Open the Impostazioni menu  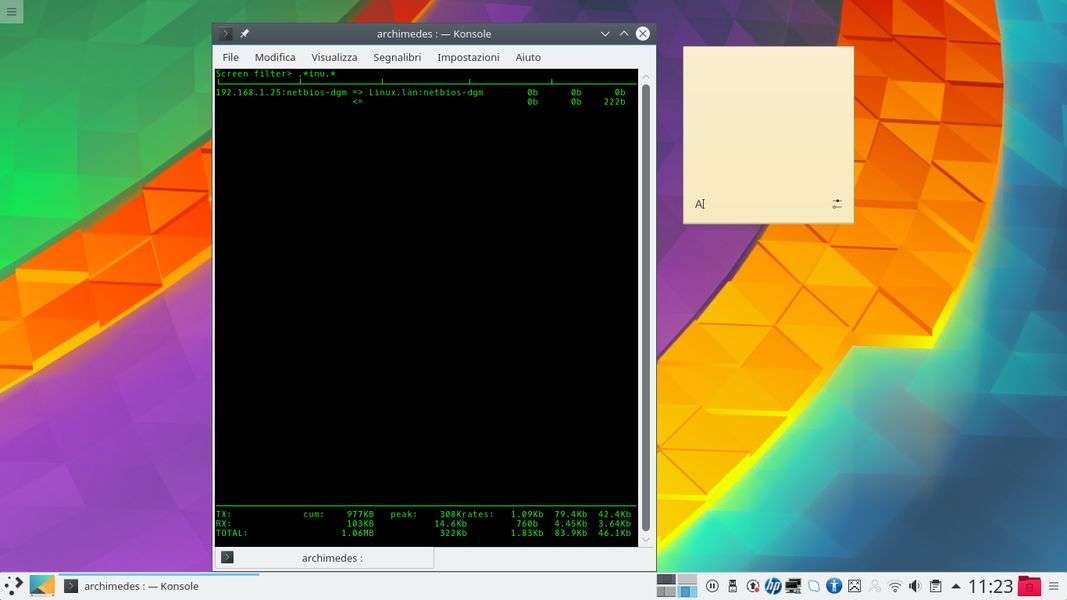click(x=468, y=57)
